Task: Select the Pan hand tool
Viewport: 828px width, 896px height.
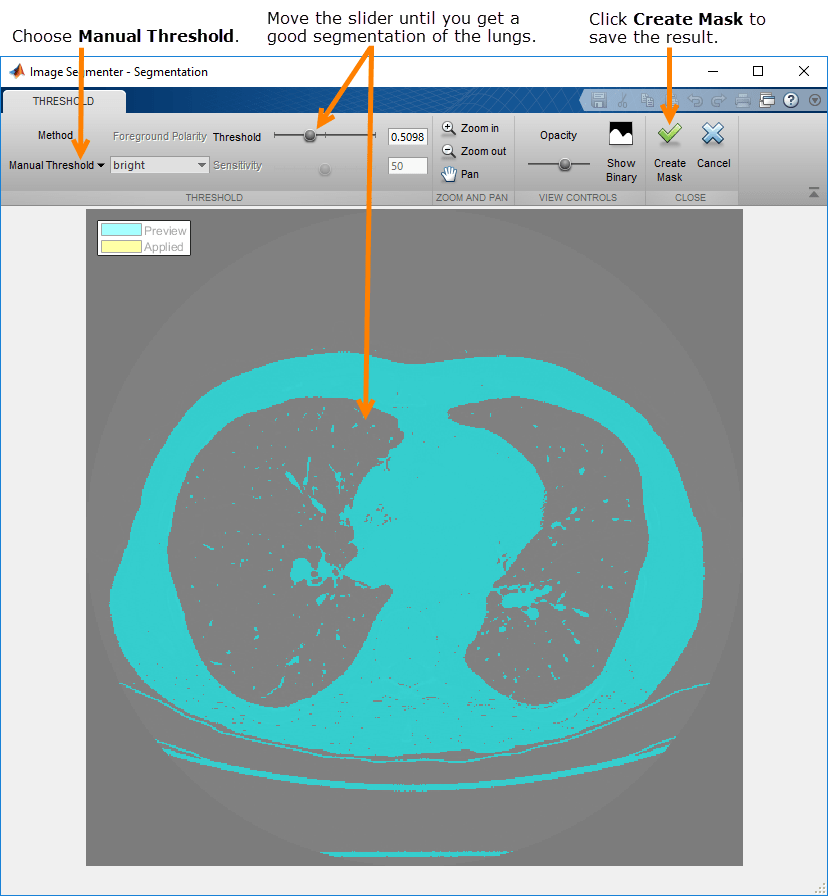Action: [x=449, y=174]
